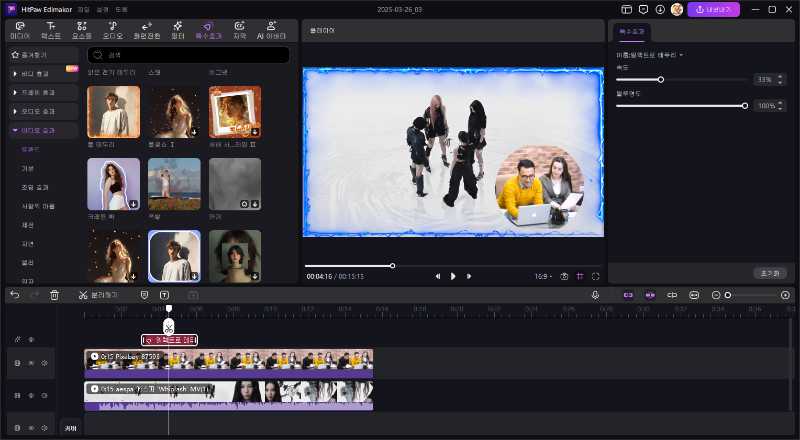
Task: Toggle the first header icon on the aespa track
Action: click(x=17, y=396)
